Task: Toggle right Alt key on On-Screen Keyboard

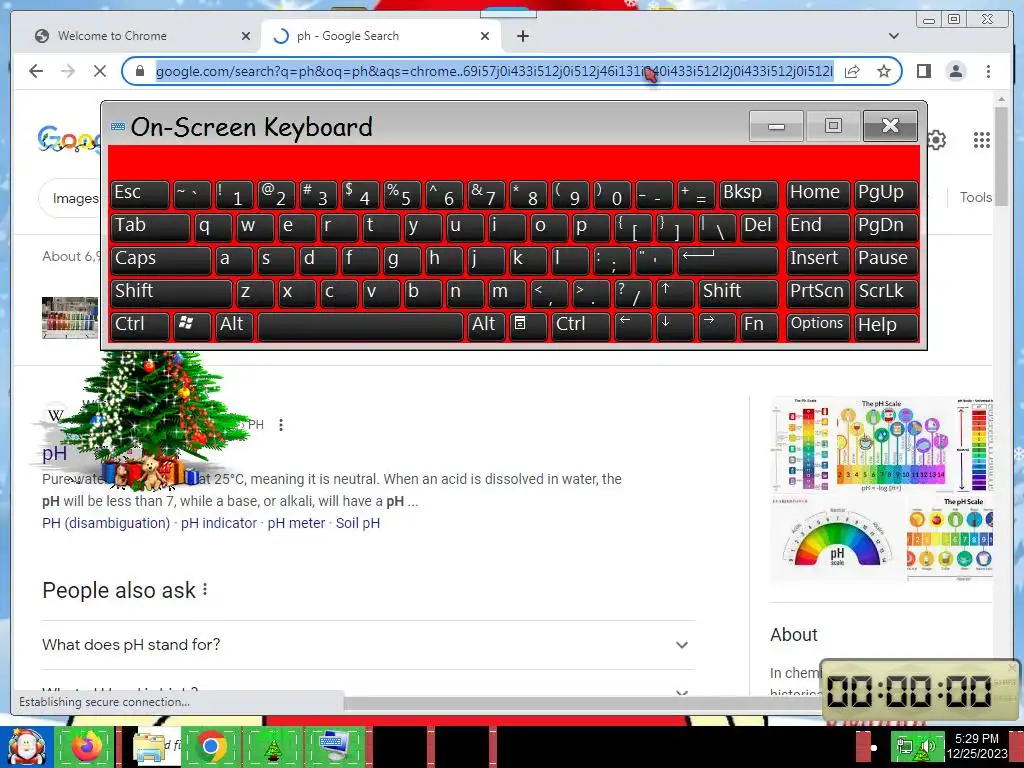Action: pyautogui.click(x=486, y=325)
